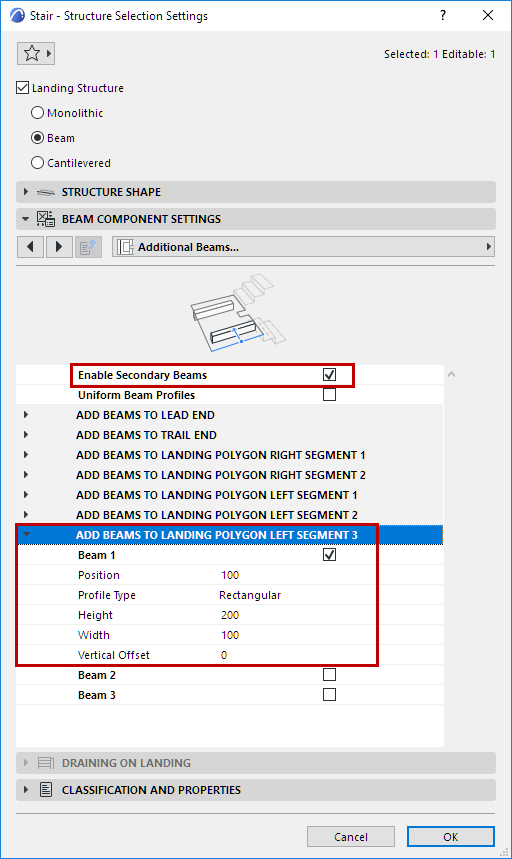512x859 pixels.
Task: Select the Vertical Offset row label
Action: 114,655
